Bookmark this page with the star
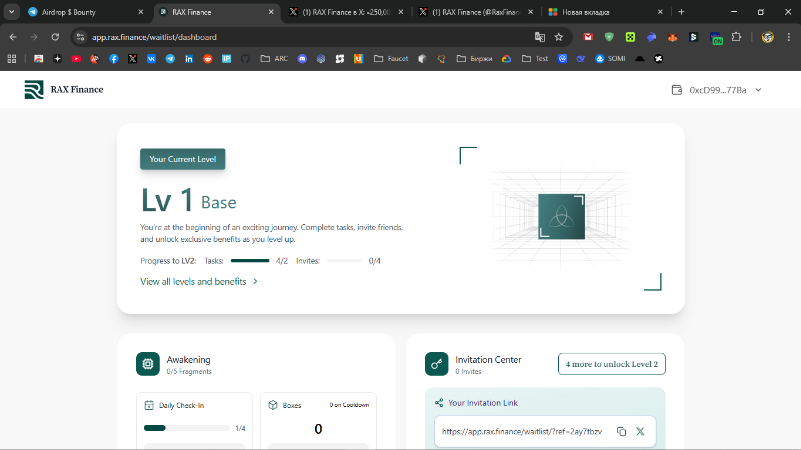Screen dimensions: 801x450 tap(558, 37)
